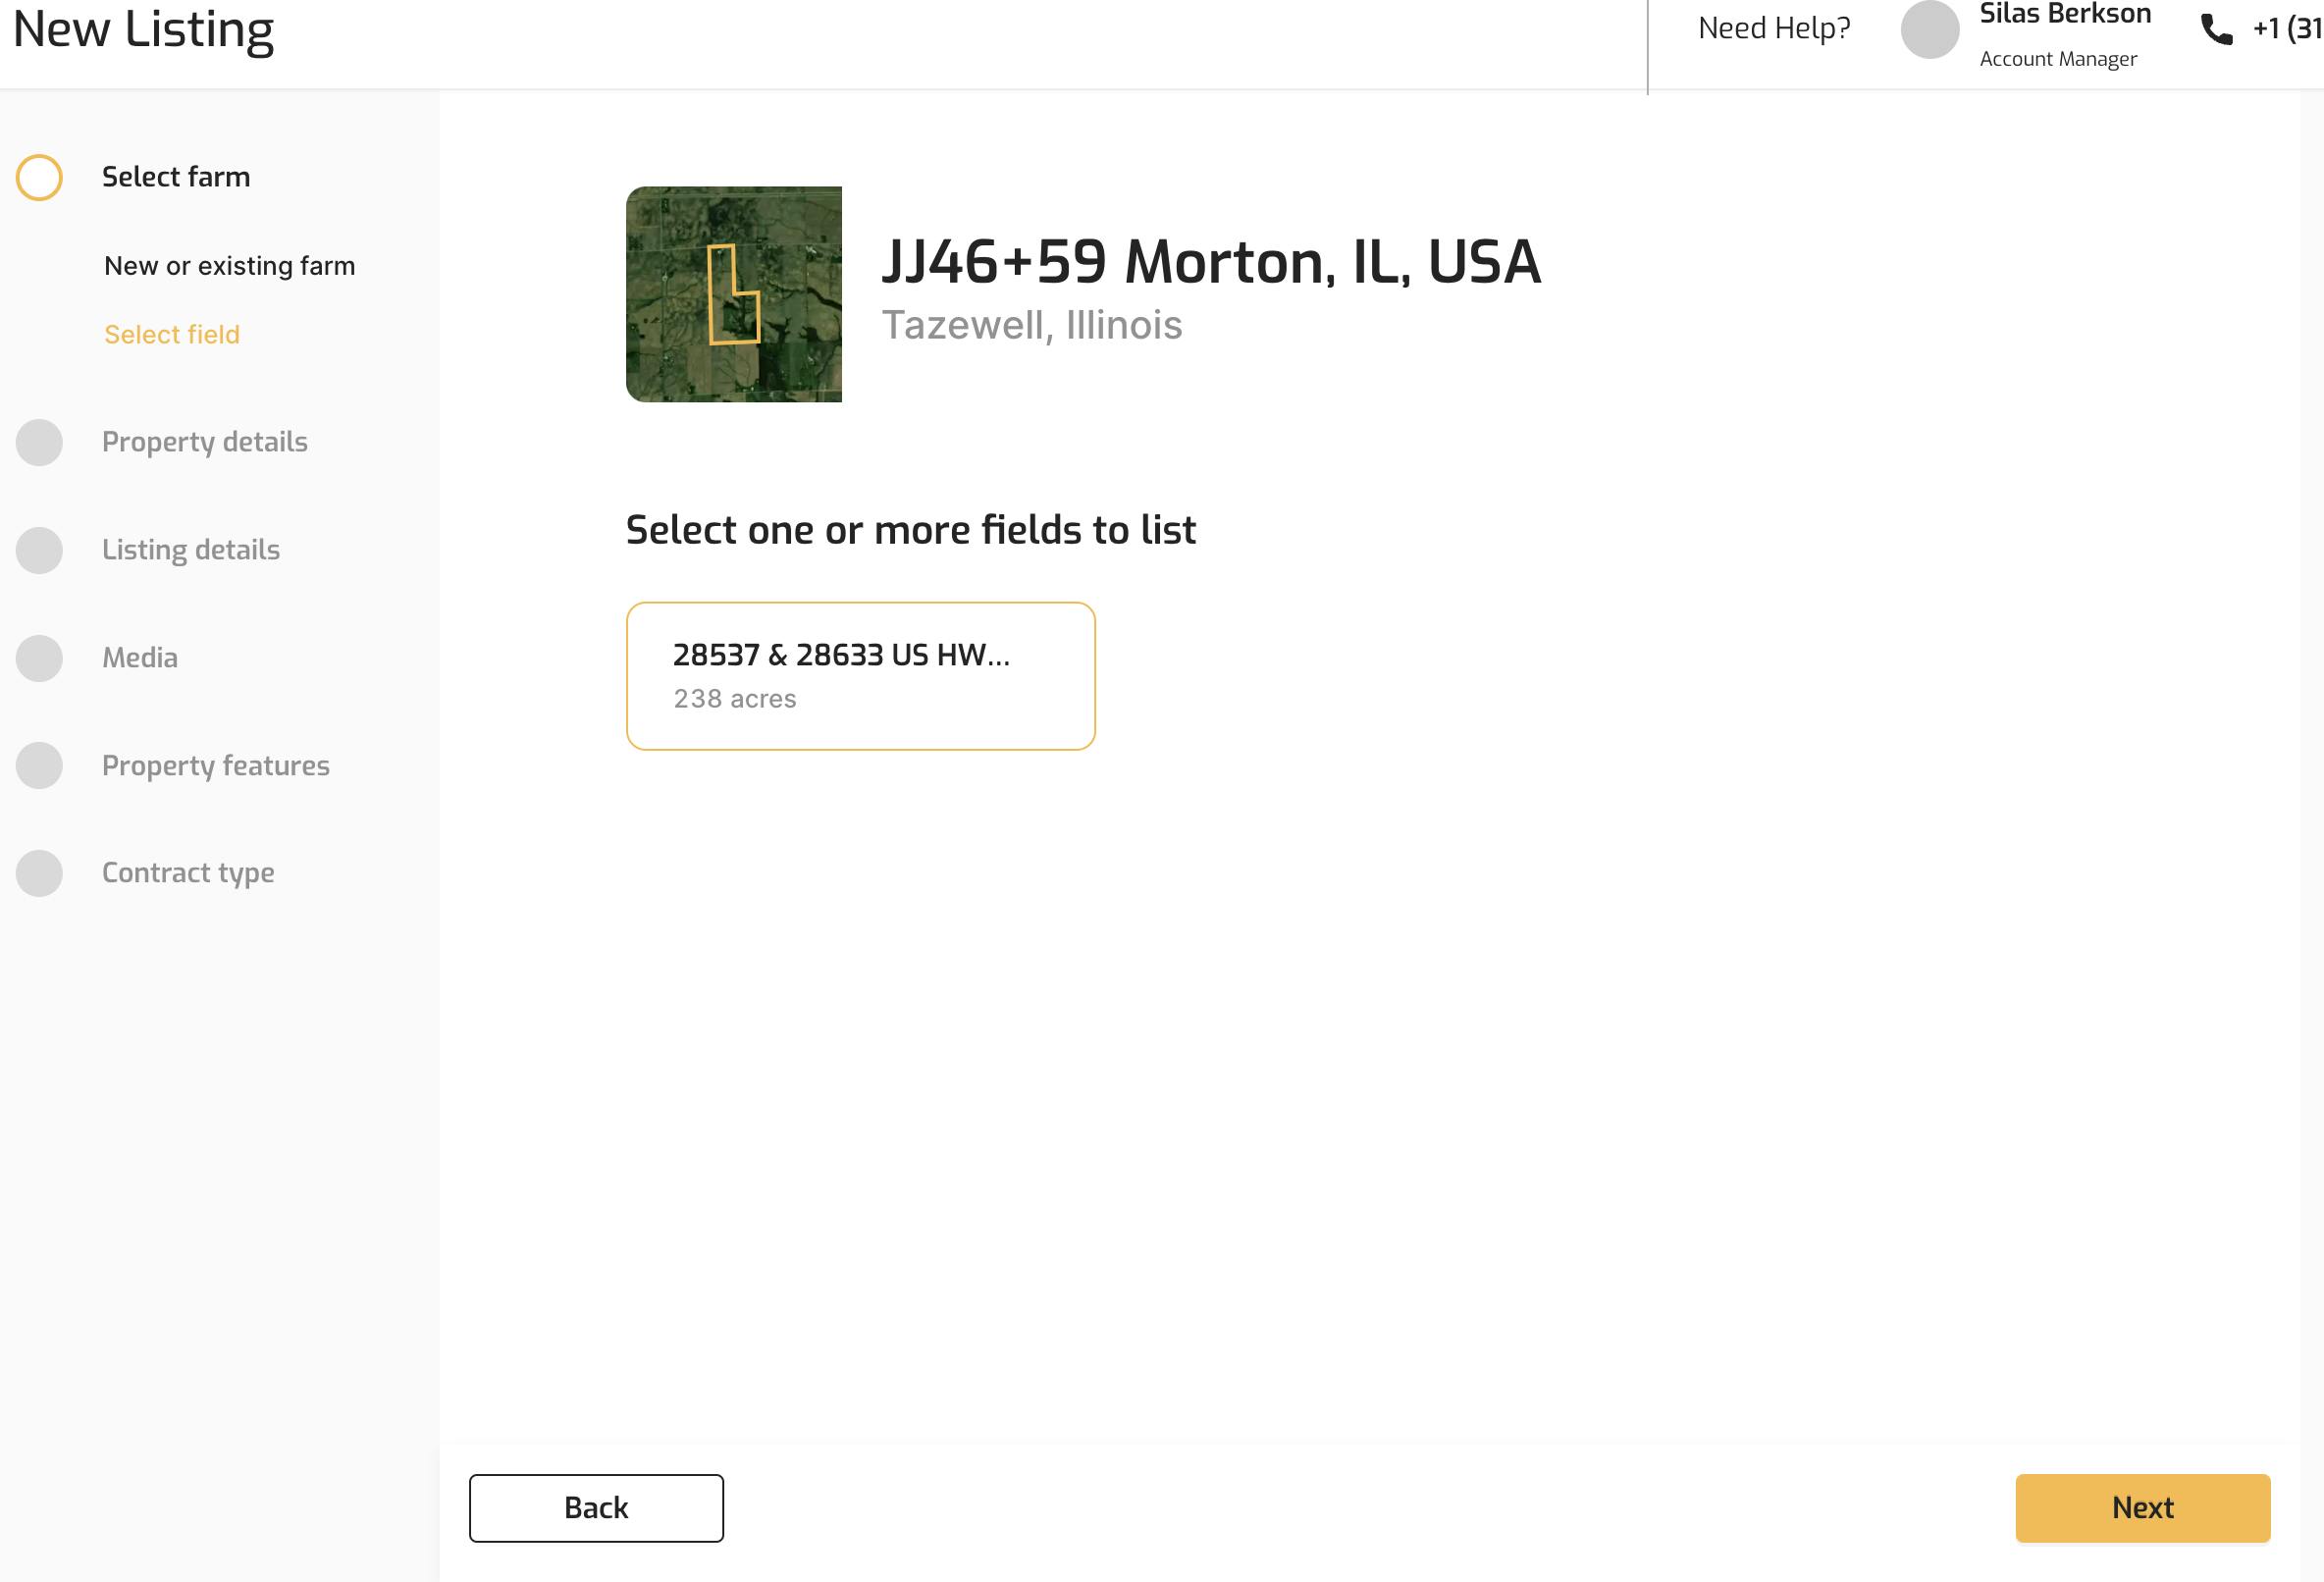This screenshot has height=1582, width=2324.
Task: Click the 'Contract type' step icon
Action: [39, 872]
